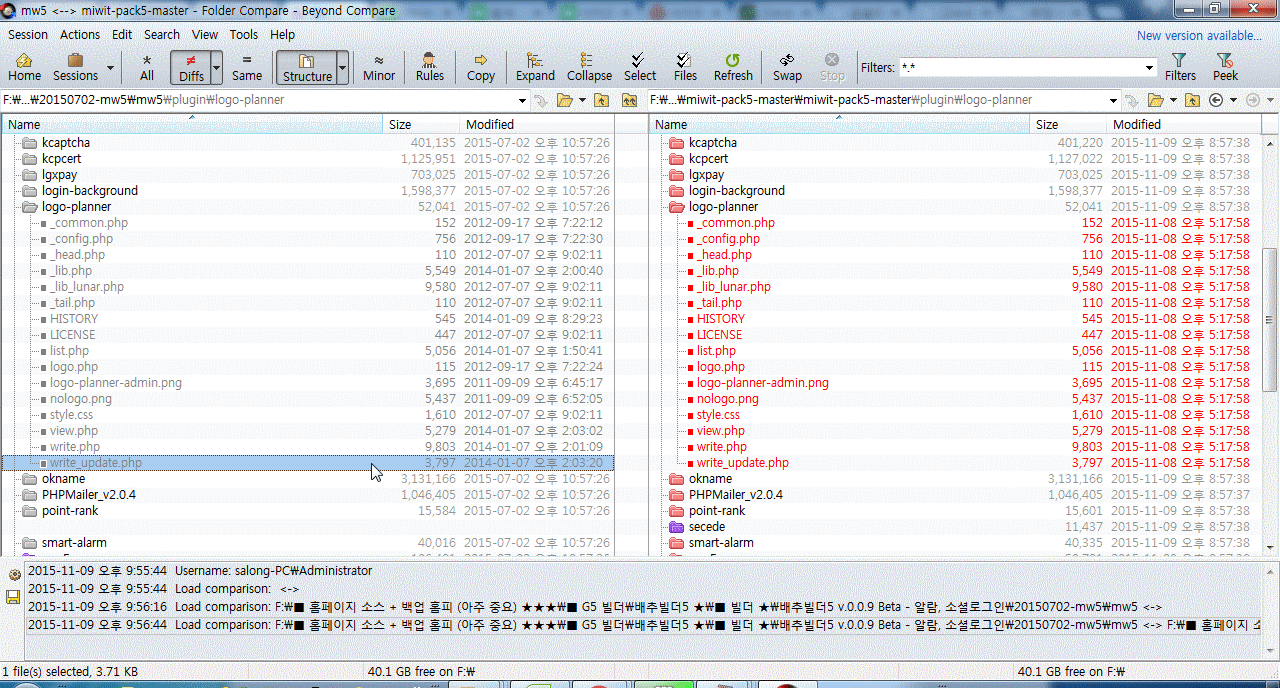Toggle the Structure compare mode
Image resolution: width=1280 pixels, height=688 pixels.
(x=307, y=67)
